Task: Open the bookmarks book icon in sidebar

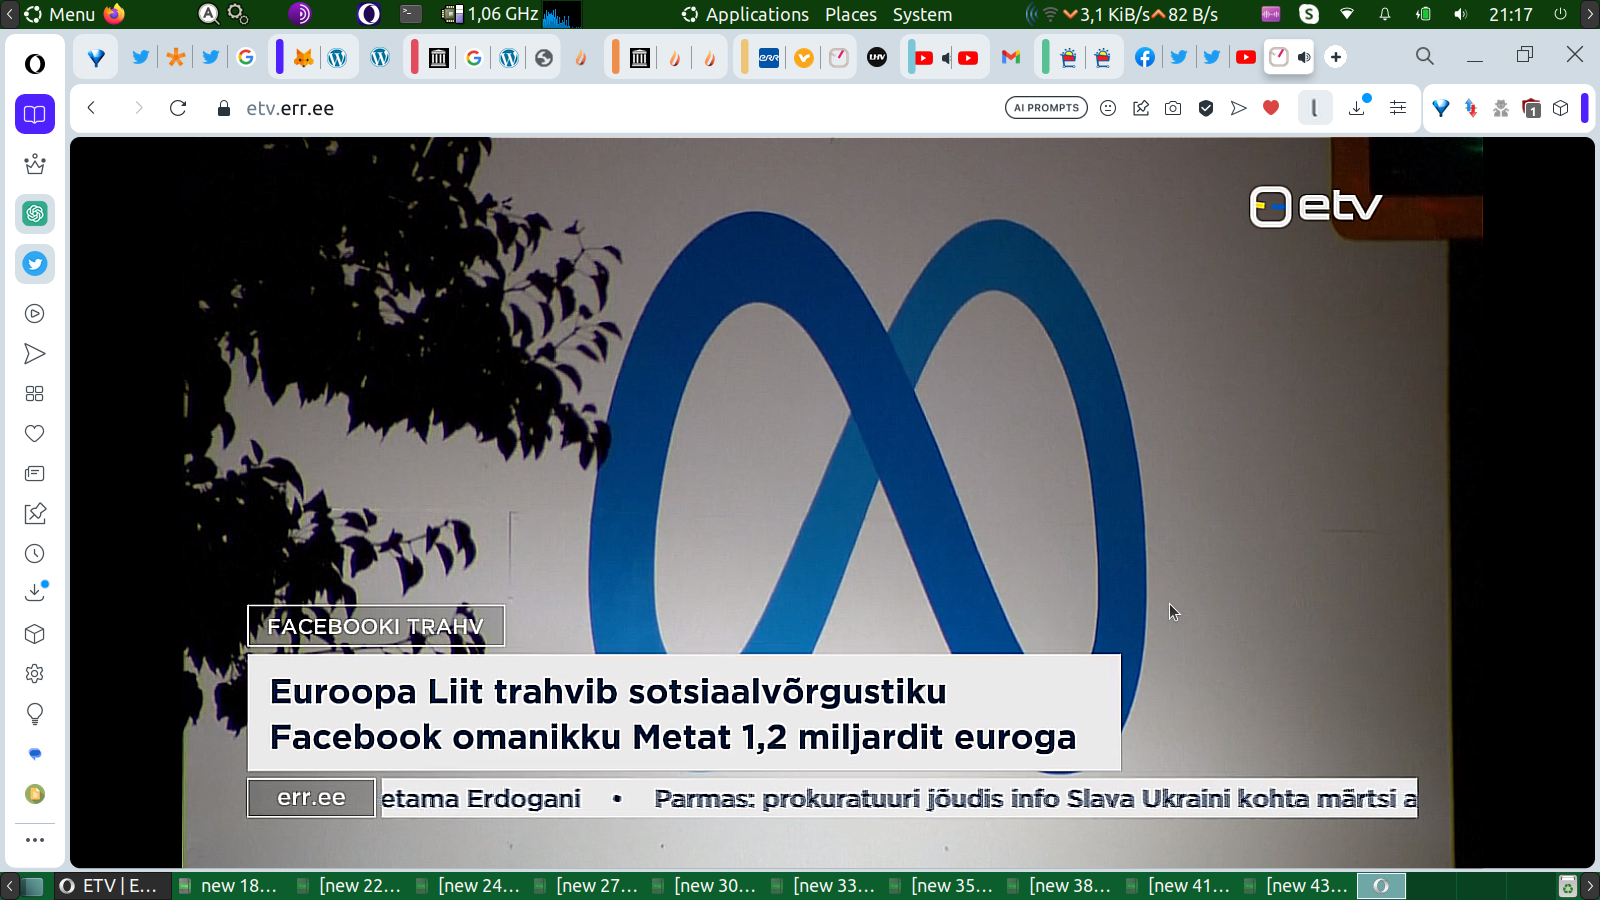Action: click(35, 114)
